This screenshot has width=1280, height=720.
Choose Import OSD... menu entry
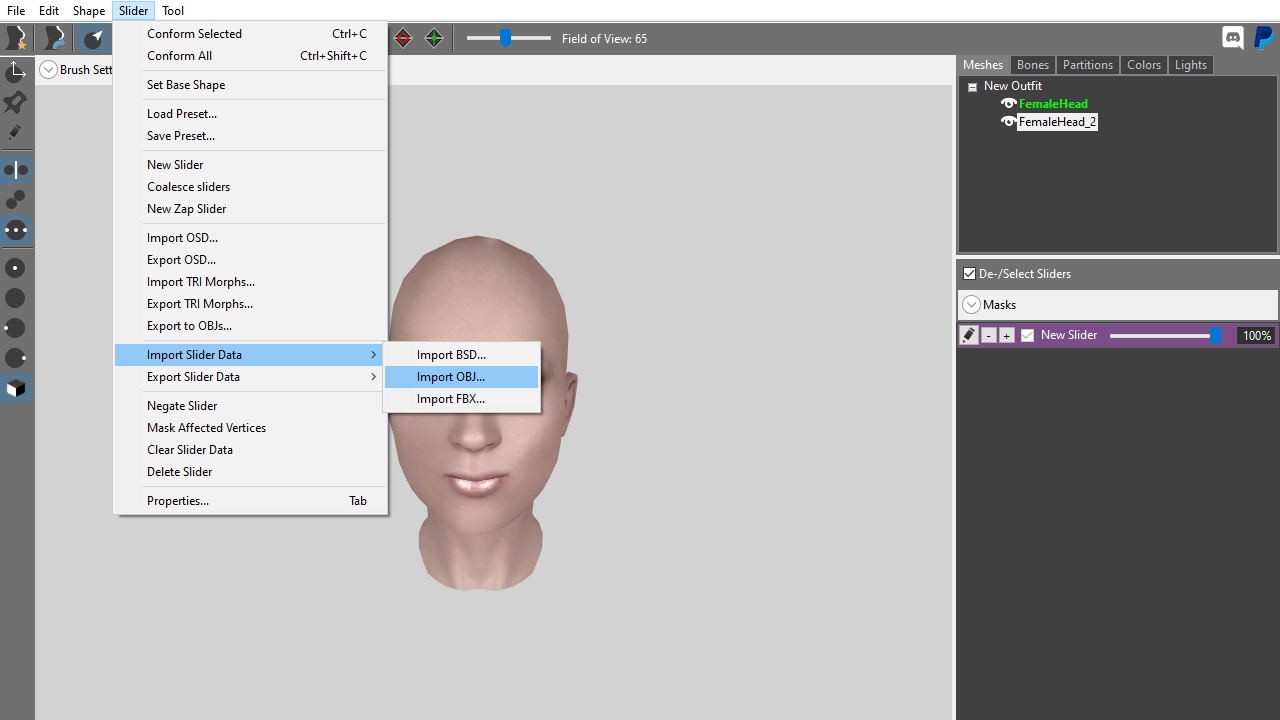click(x=250, y=238)
